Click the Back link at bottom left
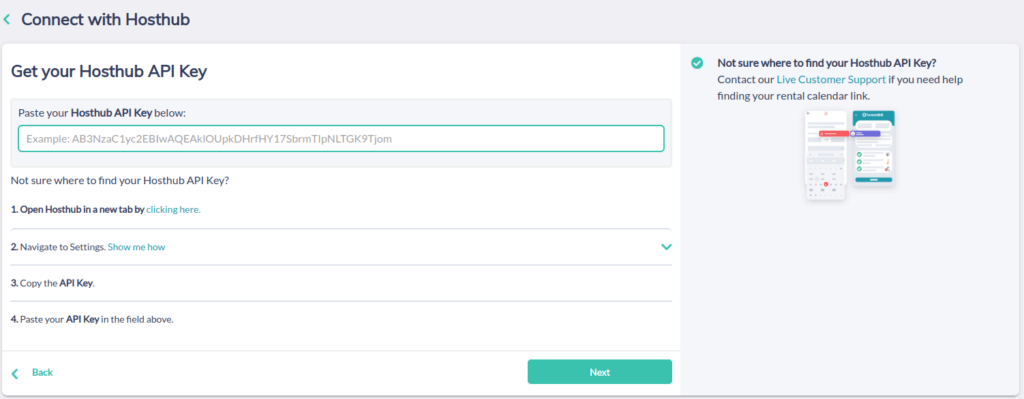 click(42, 372)
